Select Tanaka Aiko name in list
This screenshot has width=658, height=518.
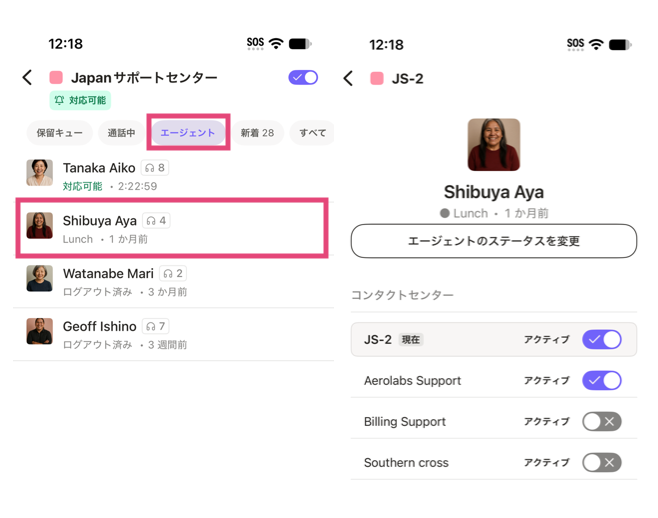coord(99,168)
